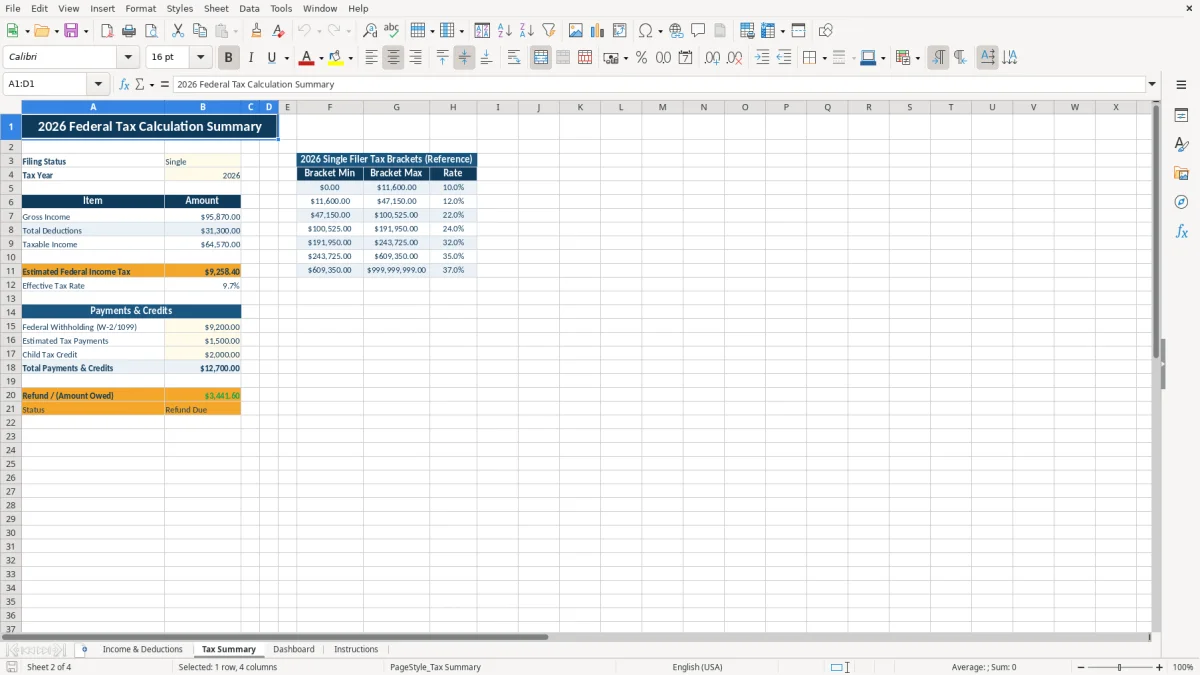Open the Function Wizard
The width and height of the screenshot is (1200, 675).
point(124,84)
